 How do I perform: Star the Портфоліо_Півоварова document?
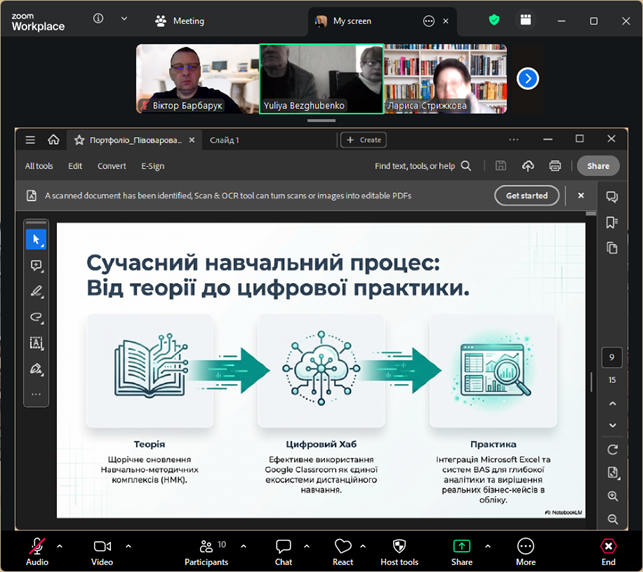[79, 140]
